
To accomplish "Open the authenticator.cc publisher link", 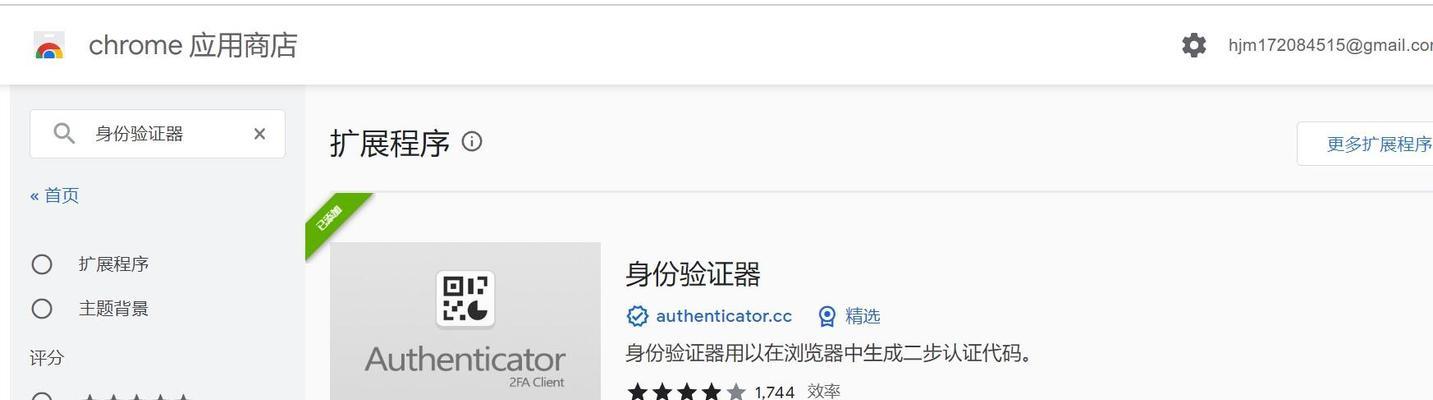I will pyautogui.click(x=724, y=316).
